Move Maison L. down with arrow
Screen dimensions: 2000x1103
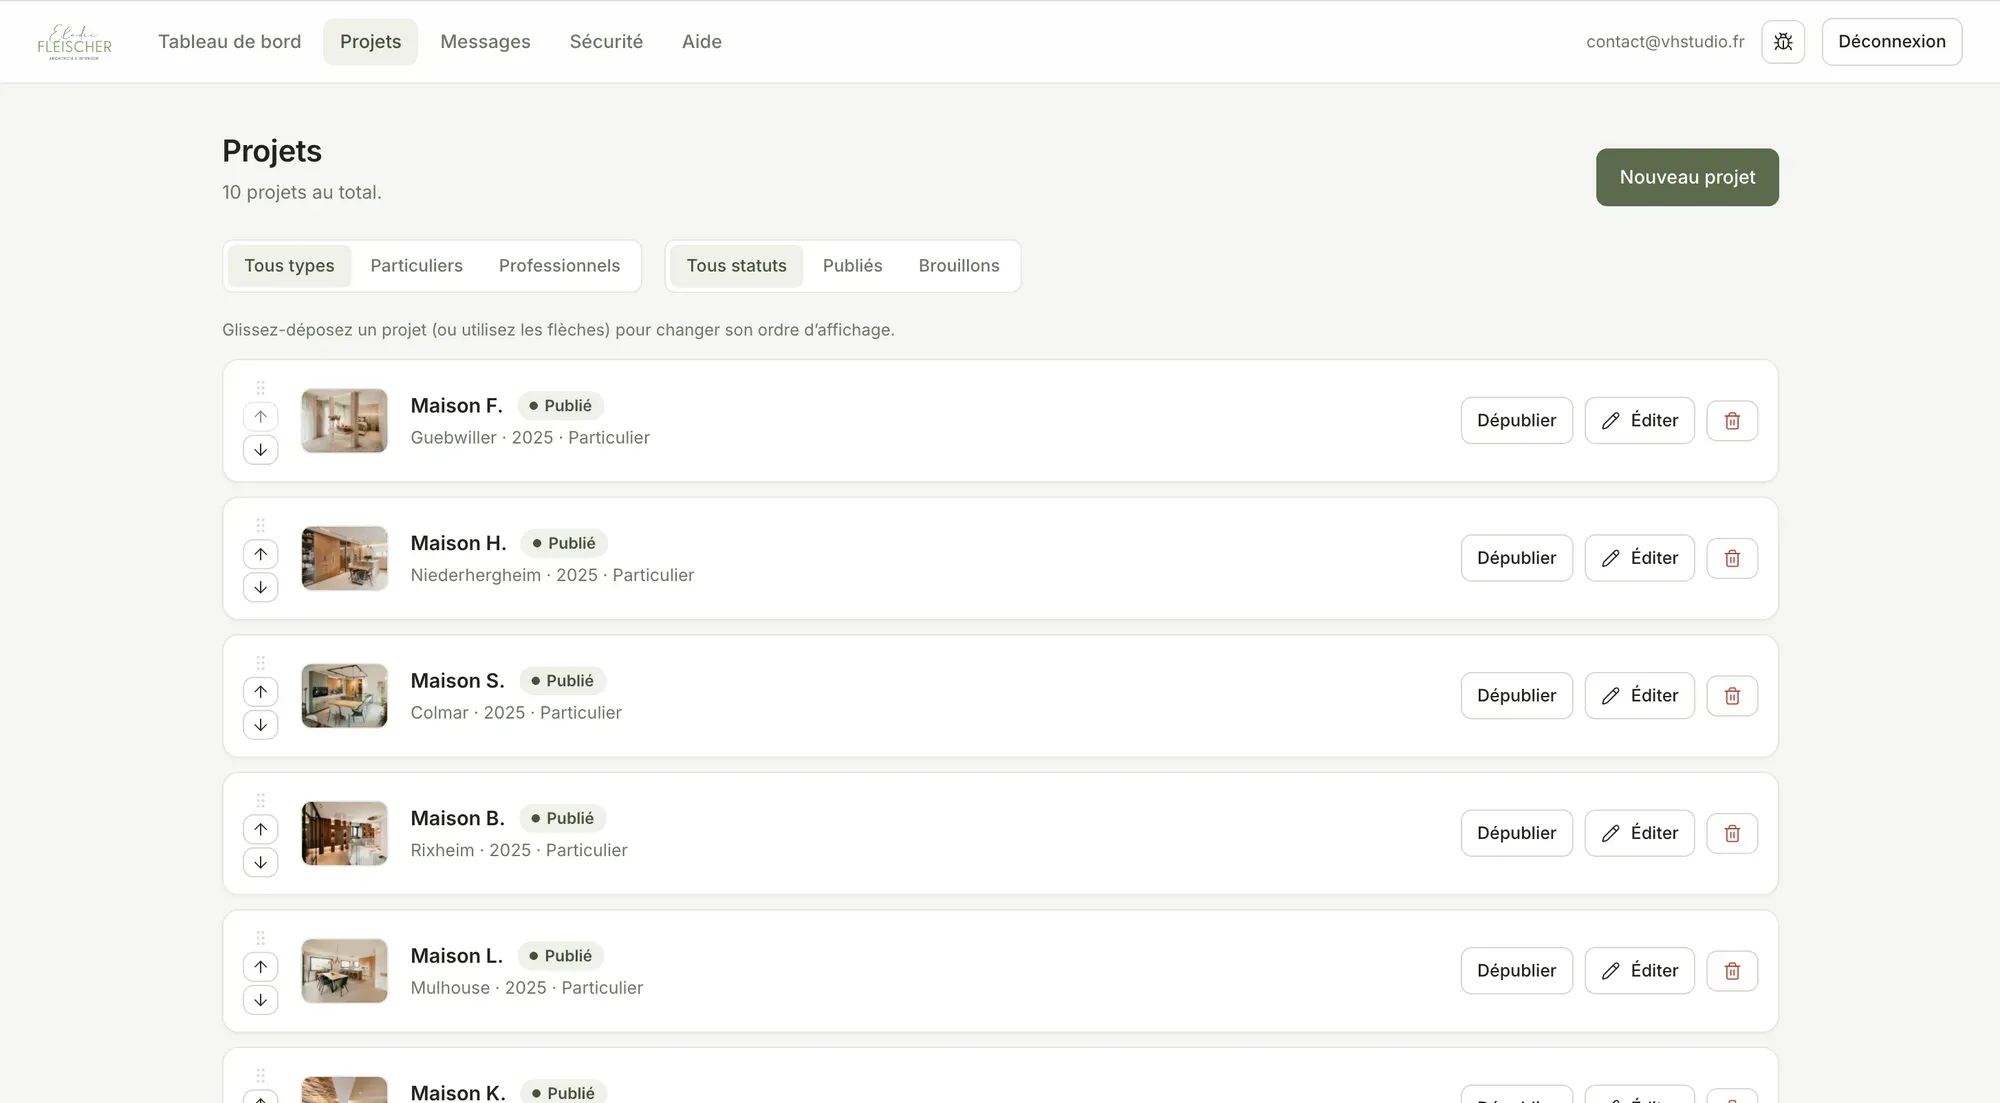(x=260, y=1000)
